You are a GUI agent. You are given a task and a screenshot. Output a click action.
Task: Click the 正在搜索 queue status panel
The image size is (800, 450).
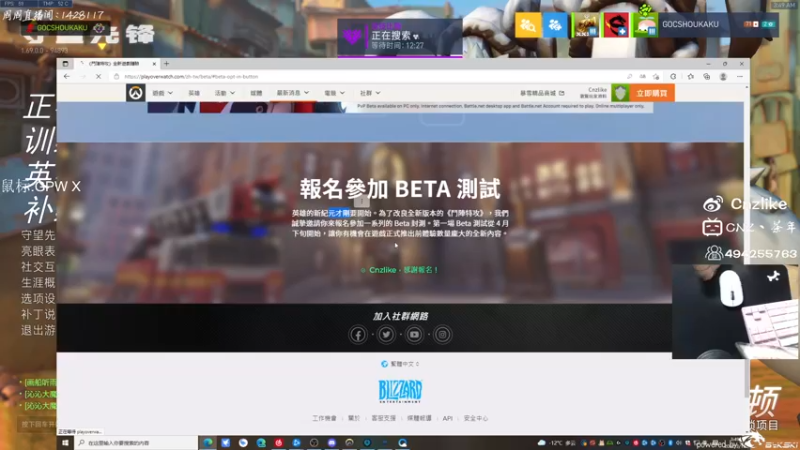400,38
